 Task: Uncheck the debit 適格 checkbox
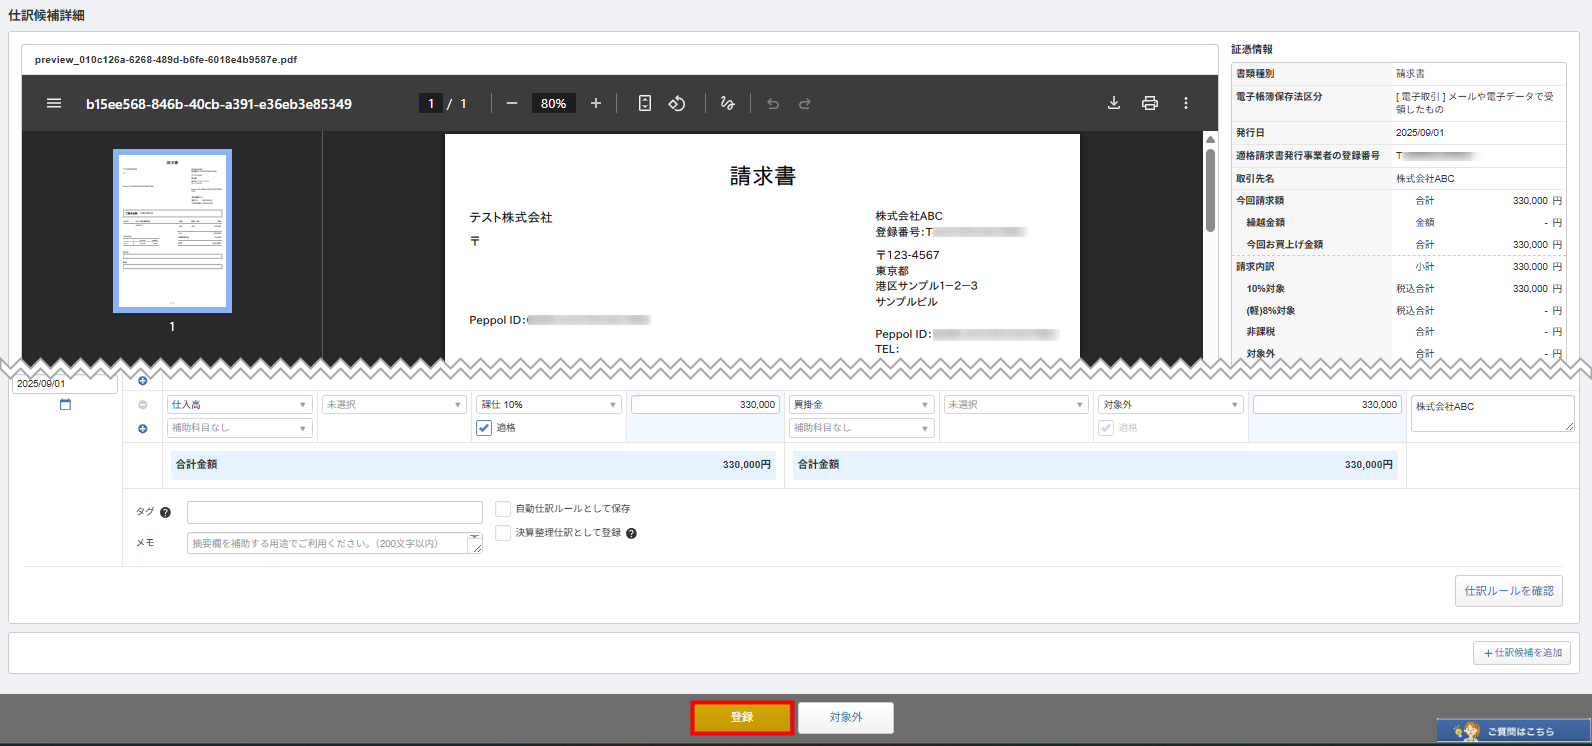click(x=484, y=428)
